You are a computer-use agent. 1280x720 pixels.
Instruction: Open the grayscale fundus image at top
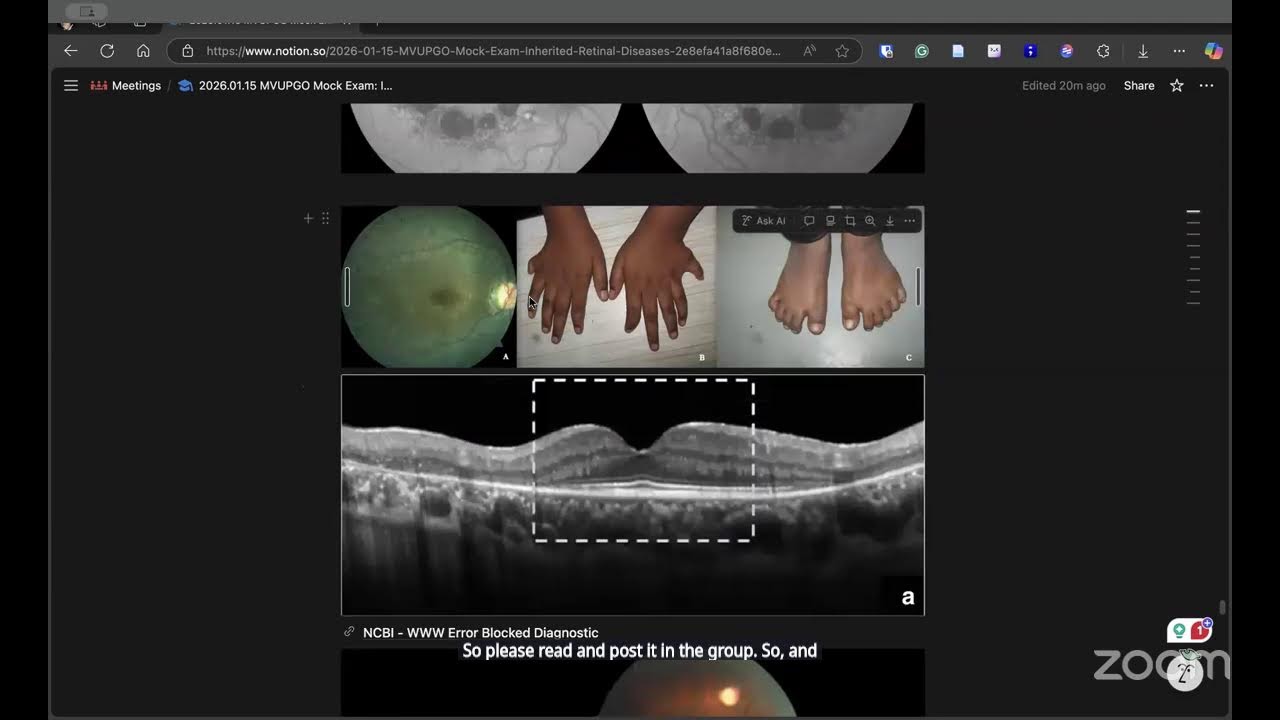[x=632, y=138]
